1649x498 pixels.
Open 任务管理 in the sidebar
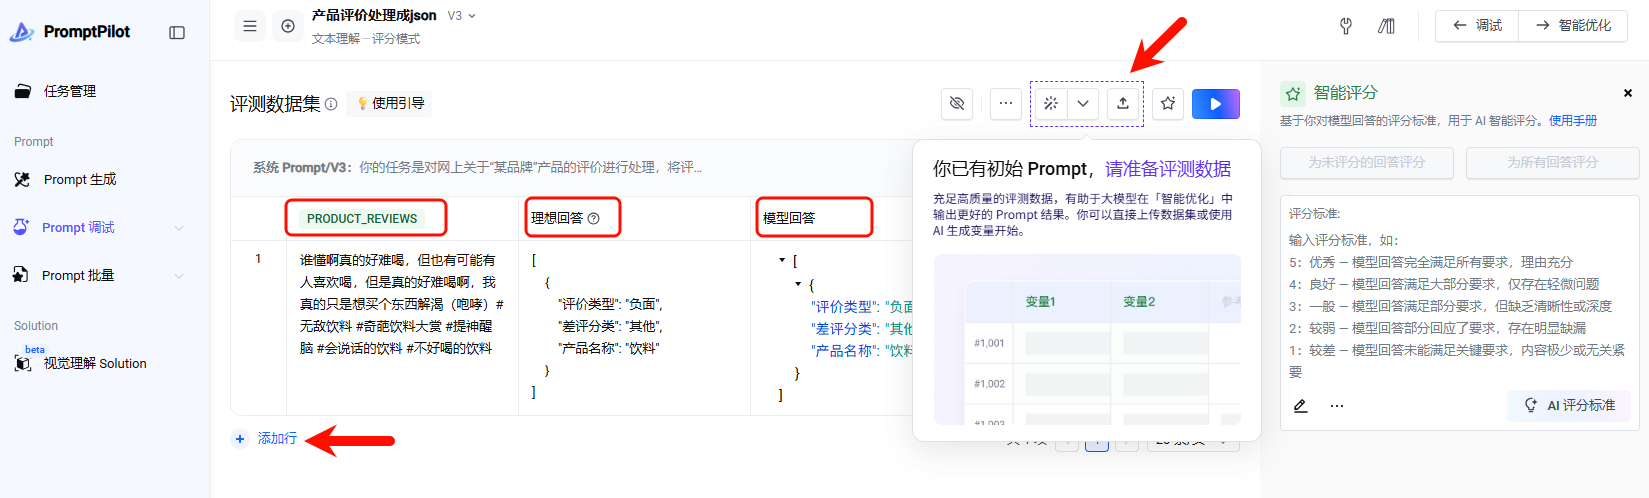(70, 91)
